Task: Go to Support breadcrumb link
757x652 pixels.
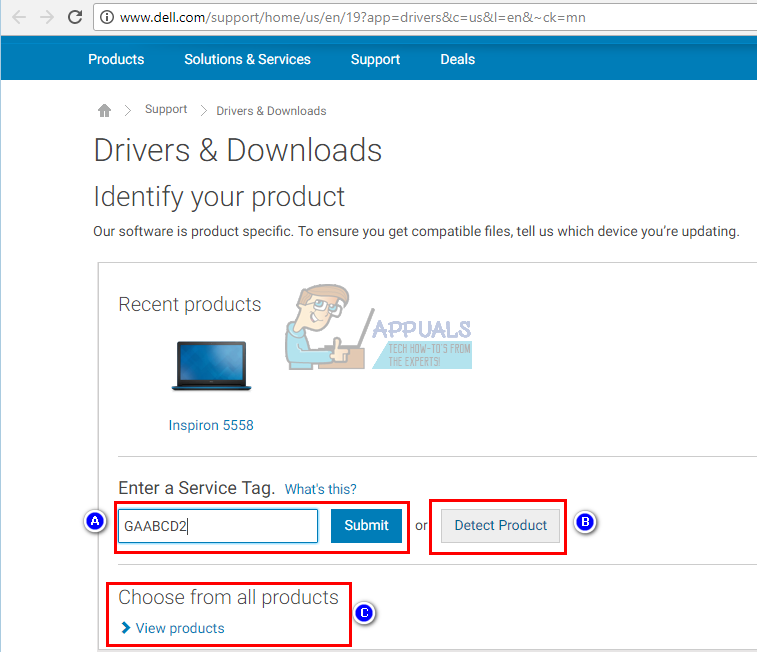Action: click(x=166, y=110)
